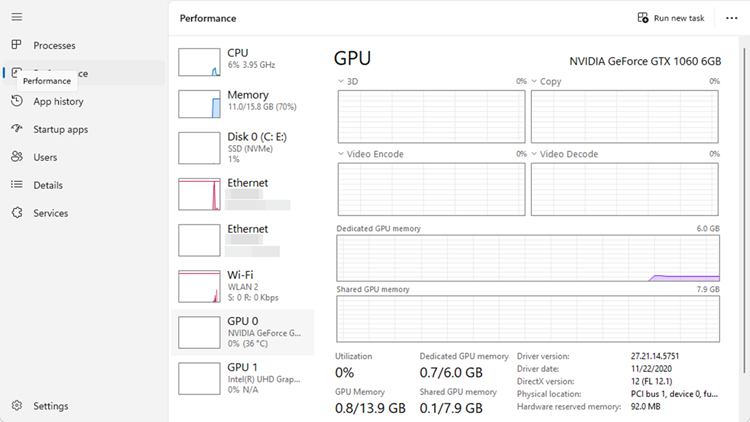
Task: Click the Startup apps gauge icon
Action: [x=17, y=129]
